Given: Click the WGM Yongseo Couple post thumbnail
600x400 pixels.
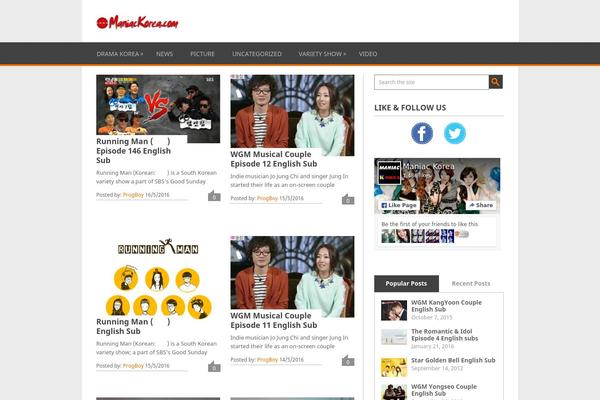Looking at the screenshot, I should 394,392.
